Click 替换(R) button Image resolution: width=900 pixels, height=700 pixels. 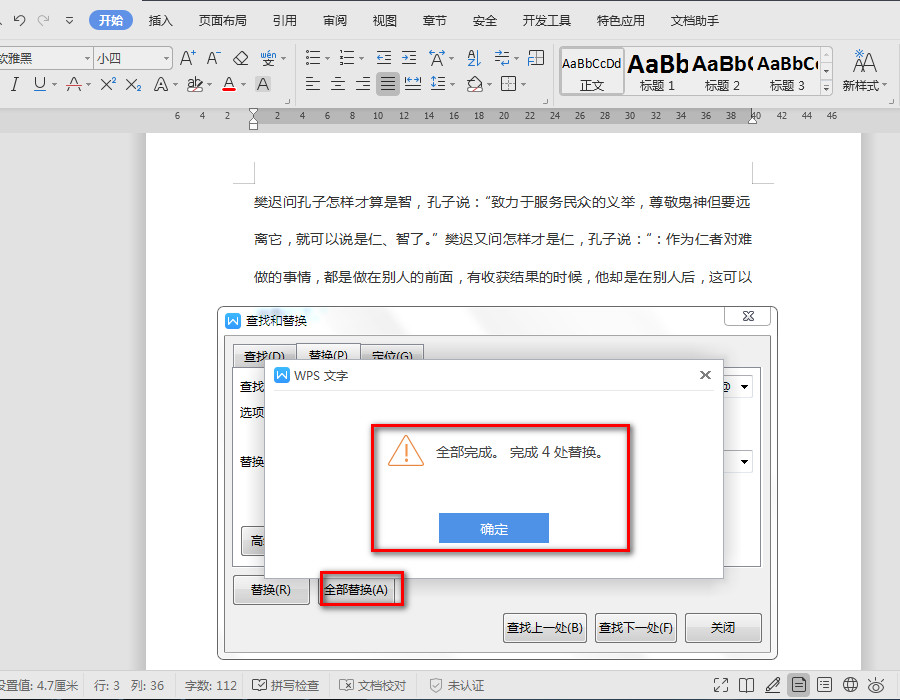pos(271,590)
